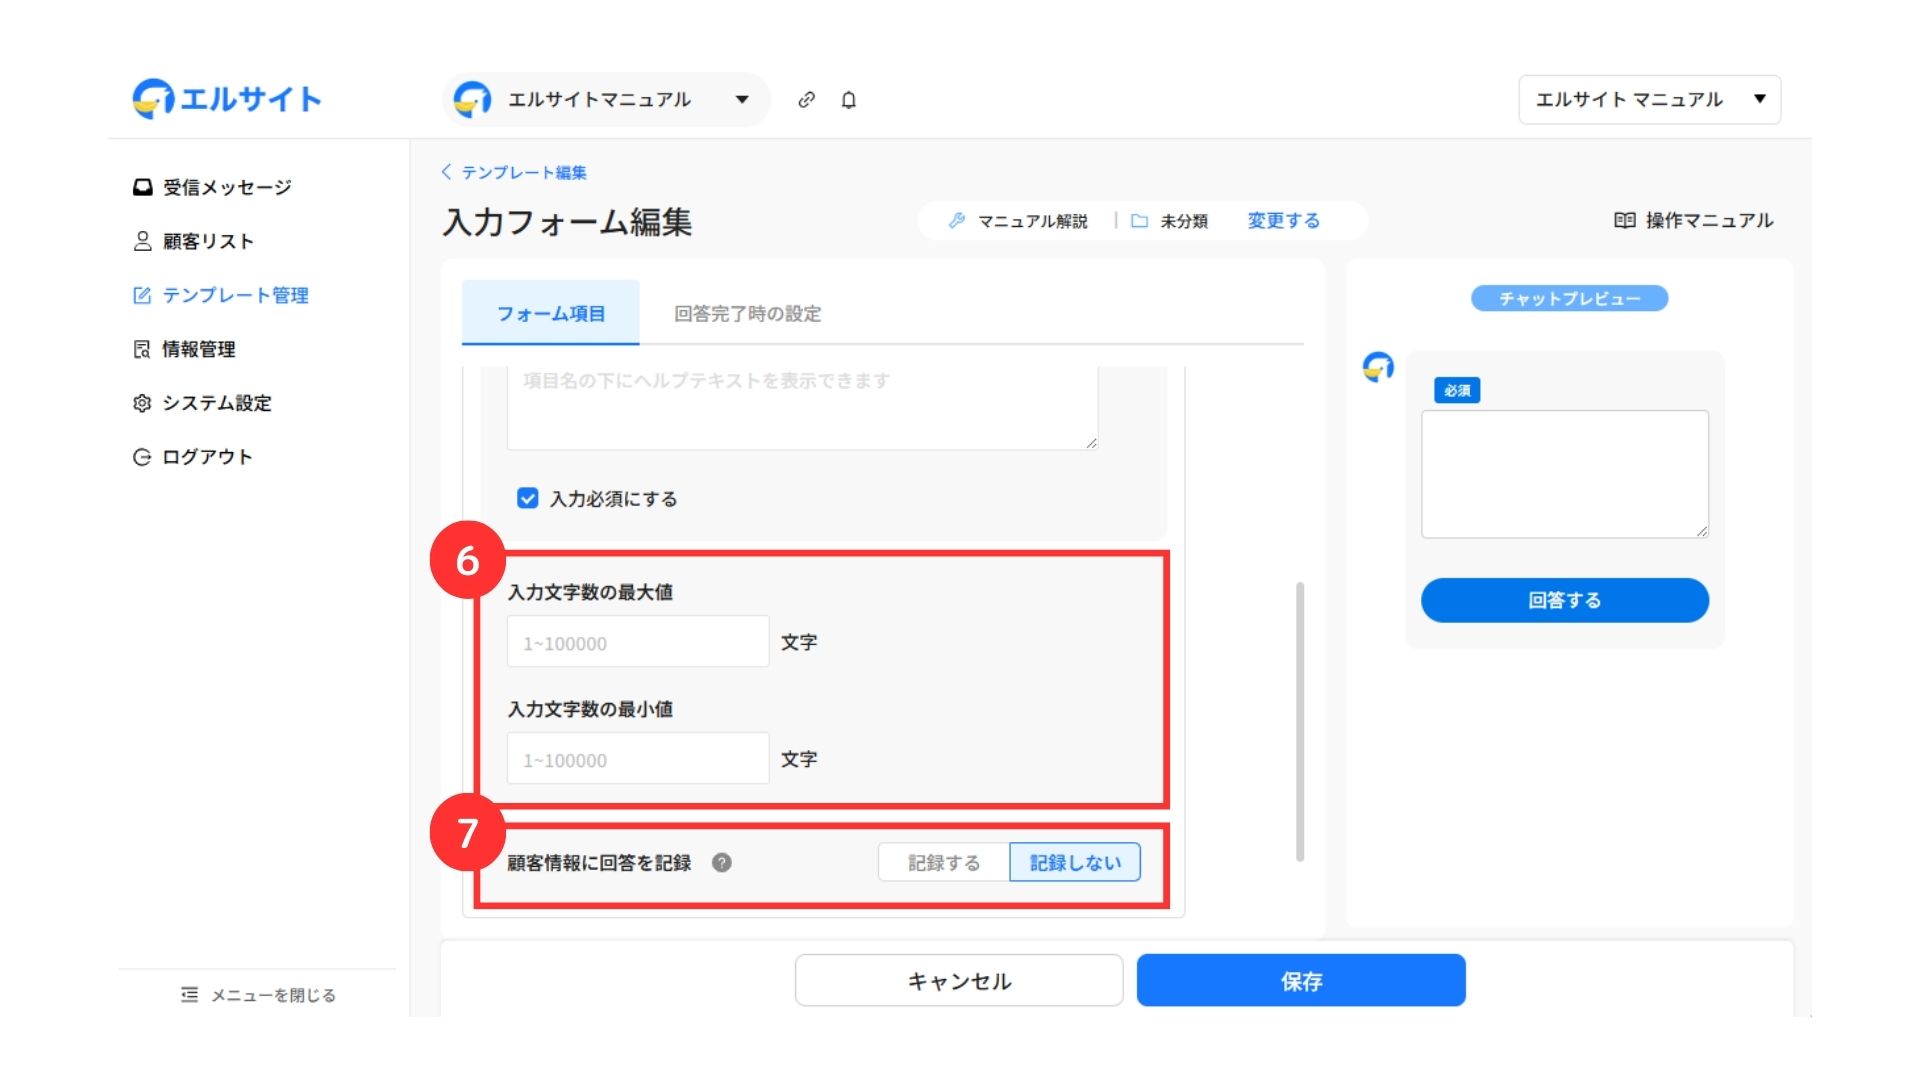Click wrench icon next to マニュアル解説
1920x1080 pixels.
(957, 221)
